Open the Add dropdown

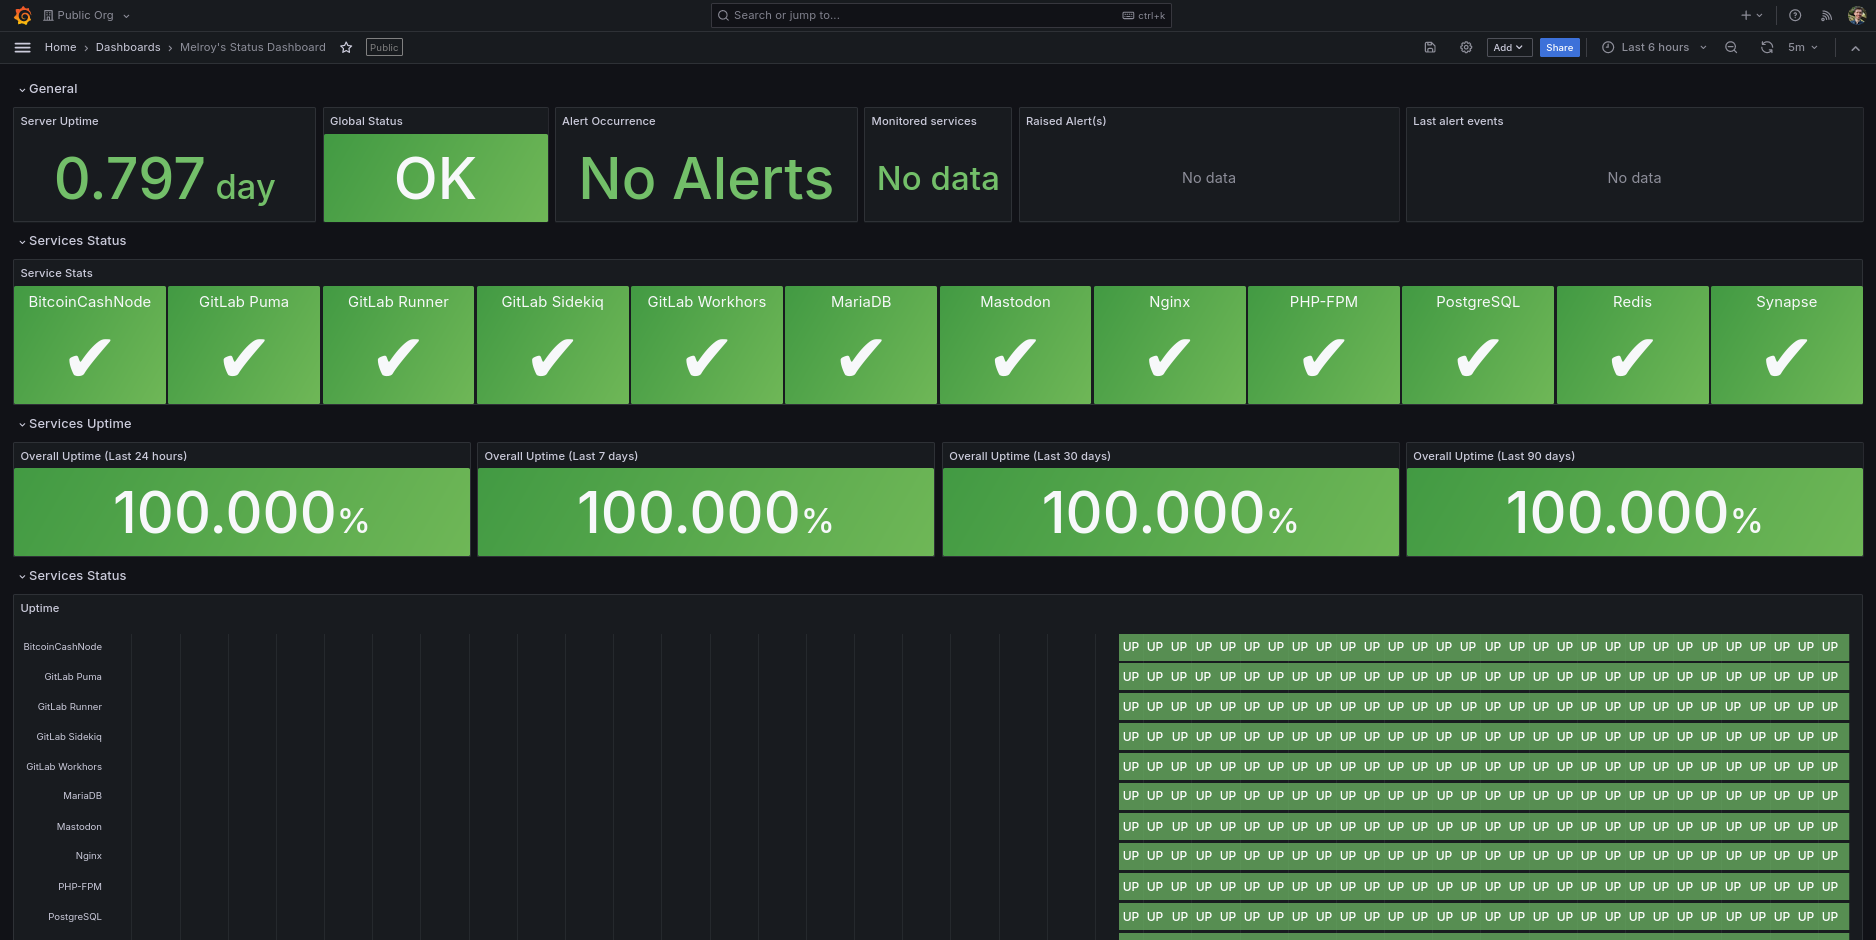coord(1508,47)
